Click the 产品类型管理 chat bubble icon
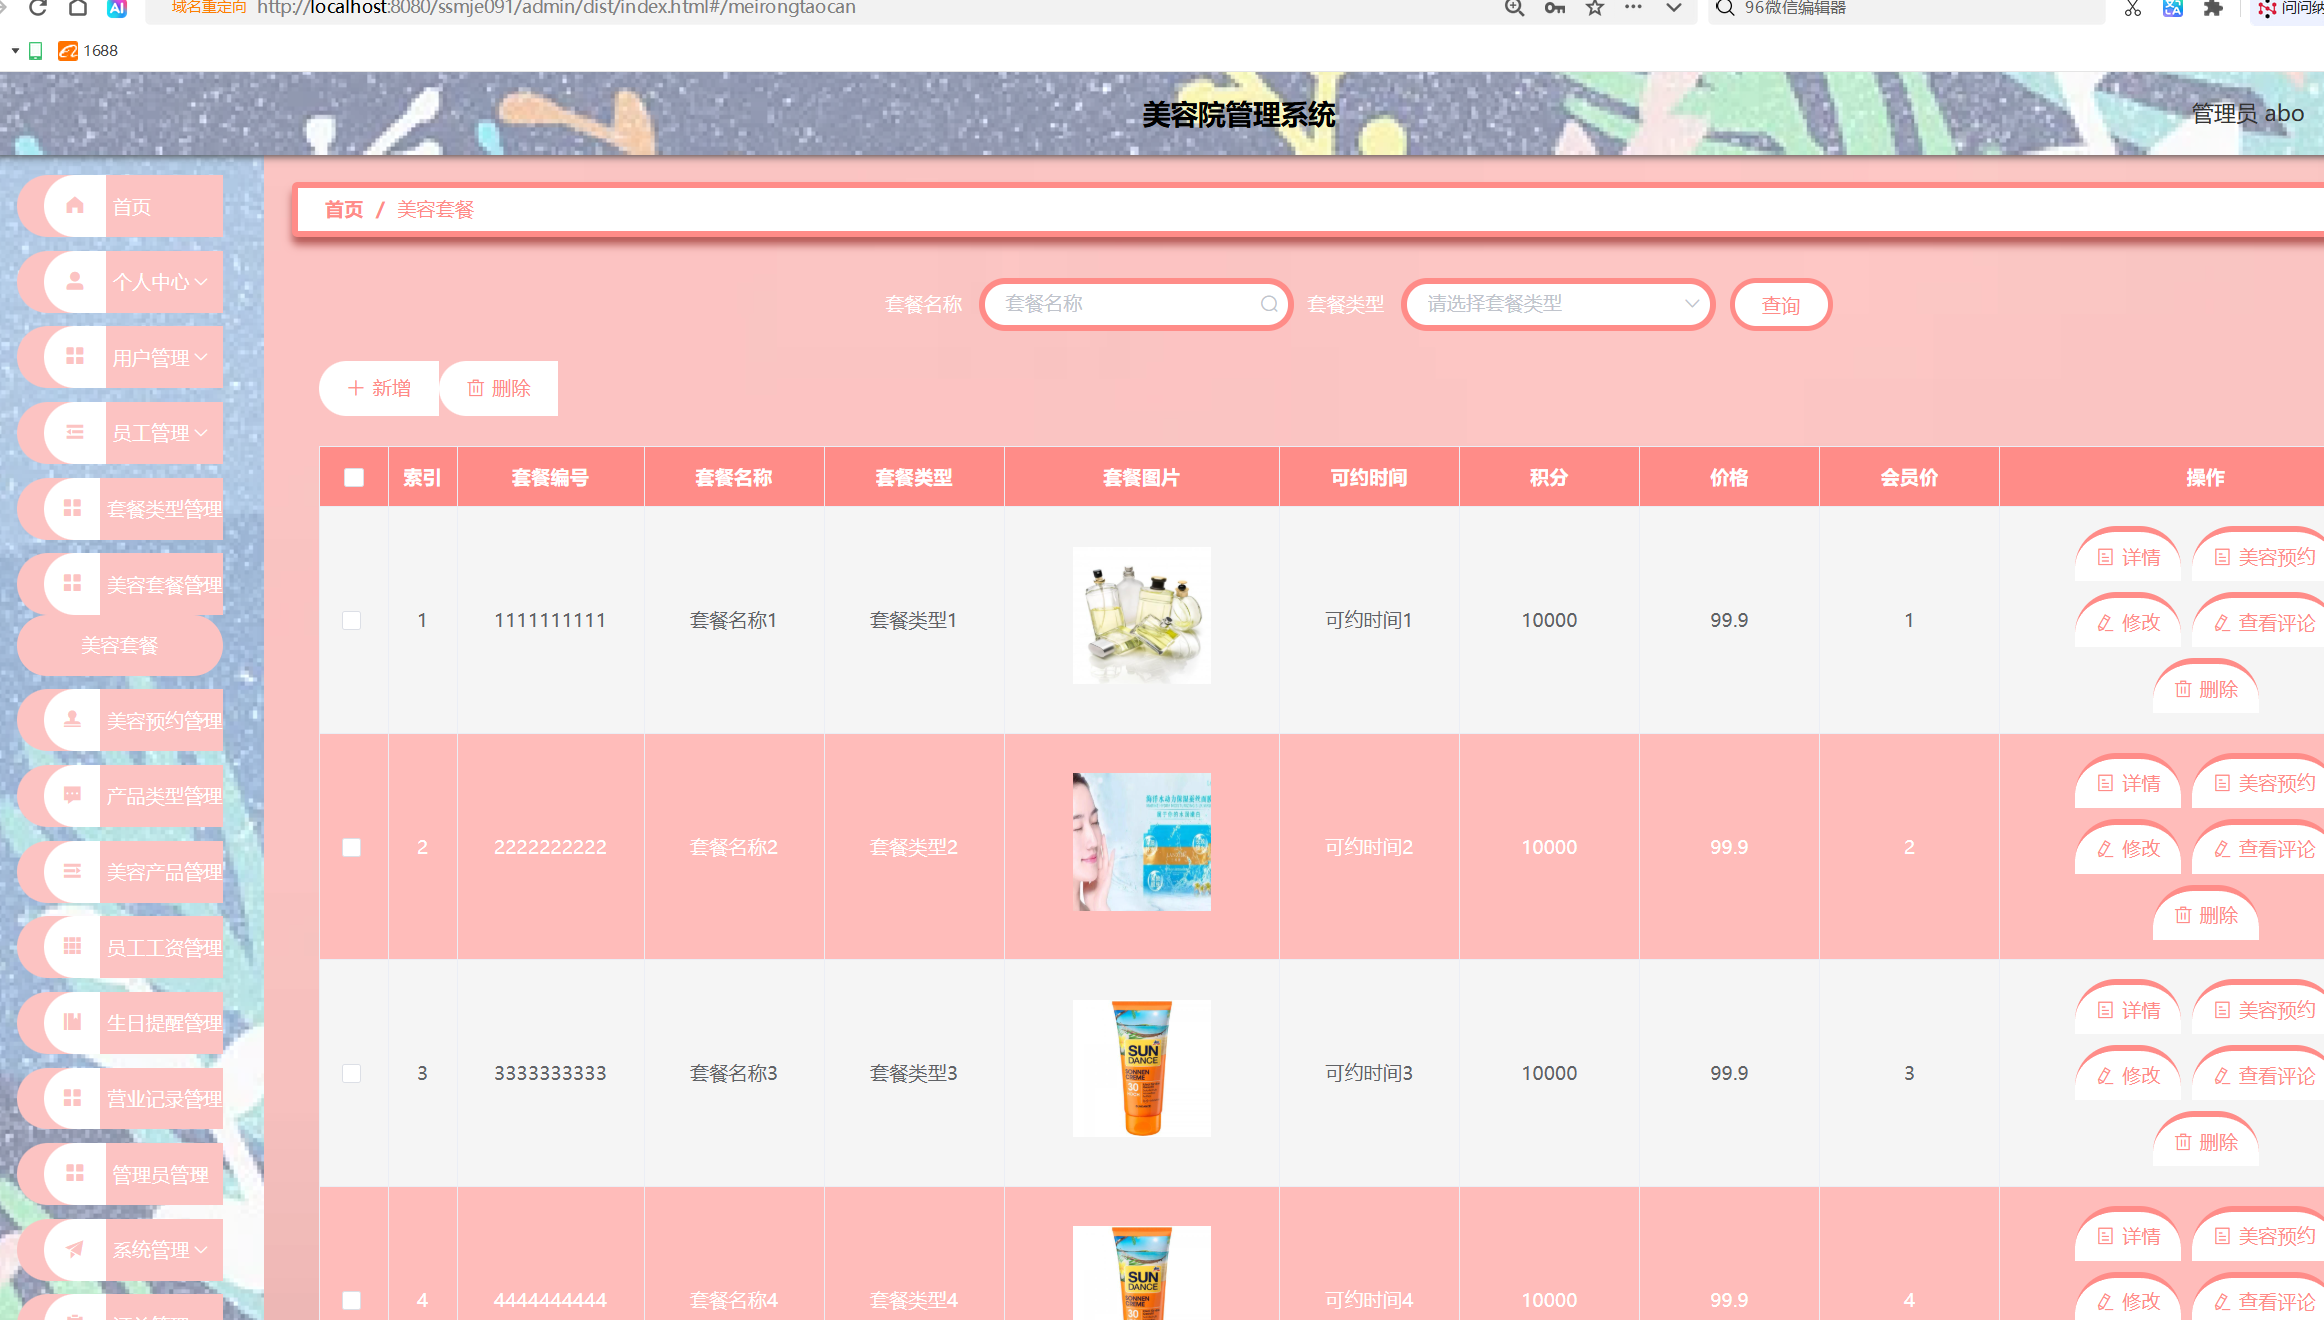Image resolution: width=2324 pixels, height=1320 pixels. click(73, 795)
